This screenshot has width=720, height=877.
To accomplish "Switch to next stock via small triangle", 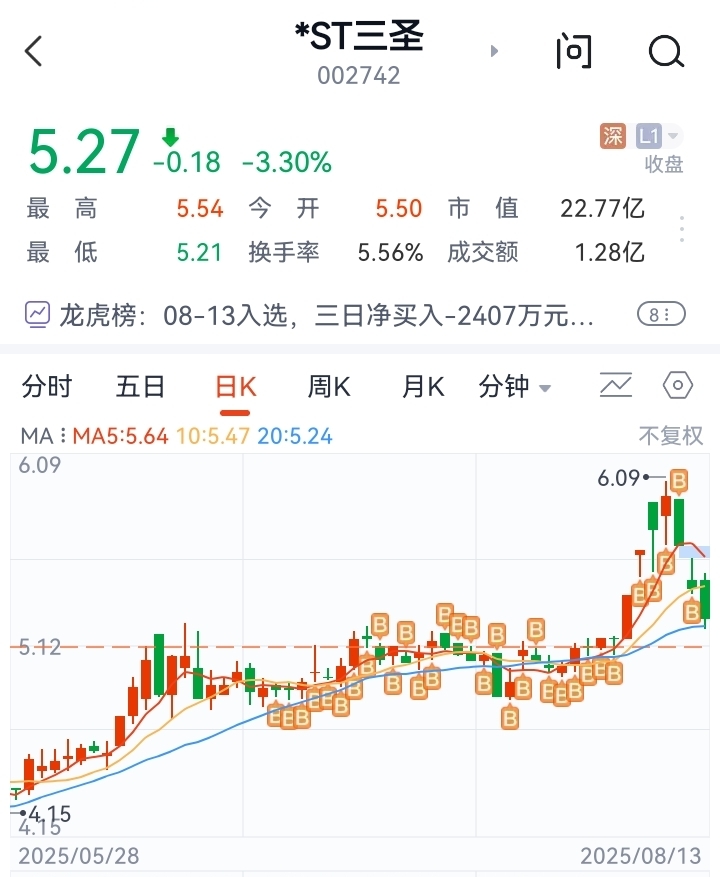I will (x=494, y=51).
